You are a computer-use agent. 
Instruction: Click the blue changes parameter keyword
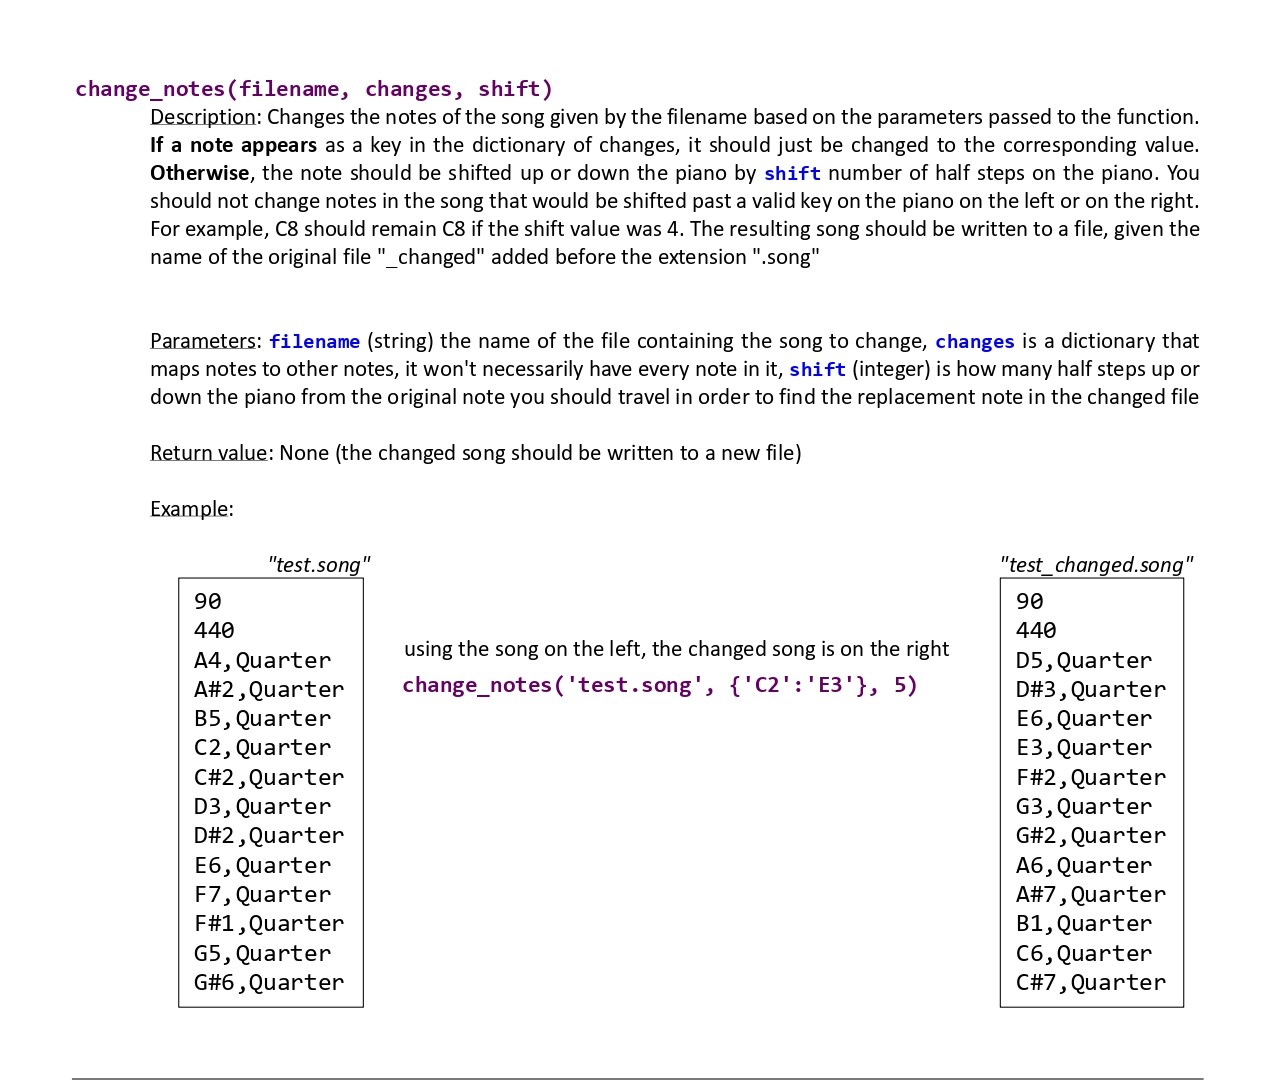click(974, 342)
